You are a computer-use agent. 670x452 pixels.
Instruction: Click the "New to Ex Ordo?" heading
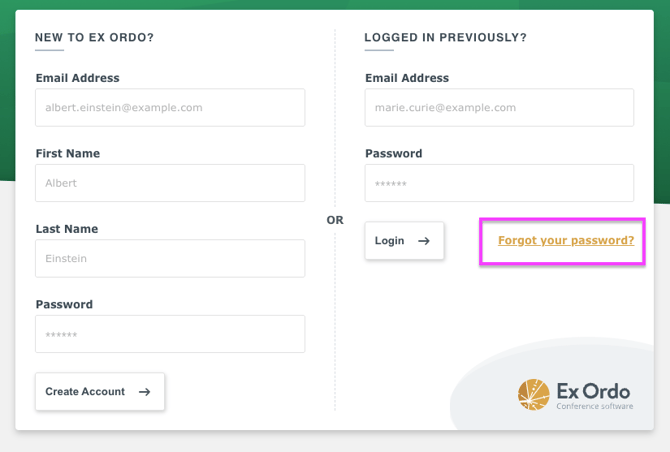[x=94, y=38]
